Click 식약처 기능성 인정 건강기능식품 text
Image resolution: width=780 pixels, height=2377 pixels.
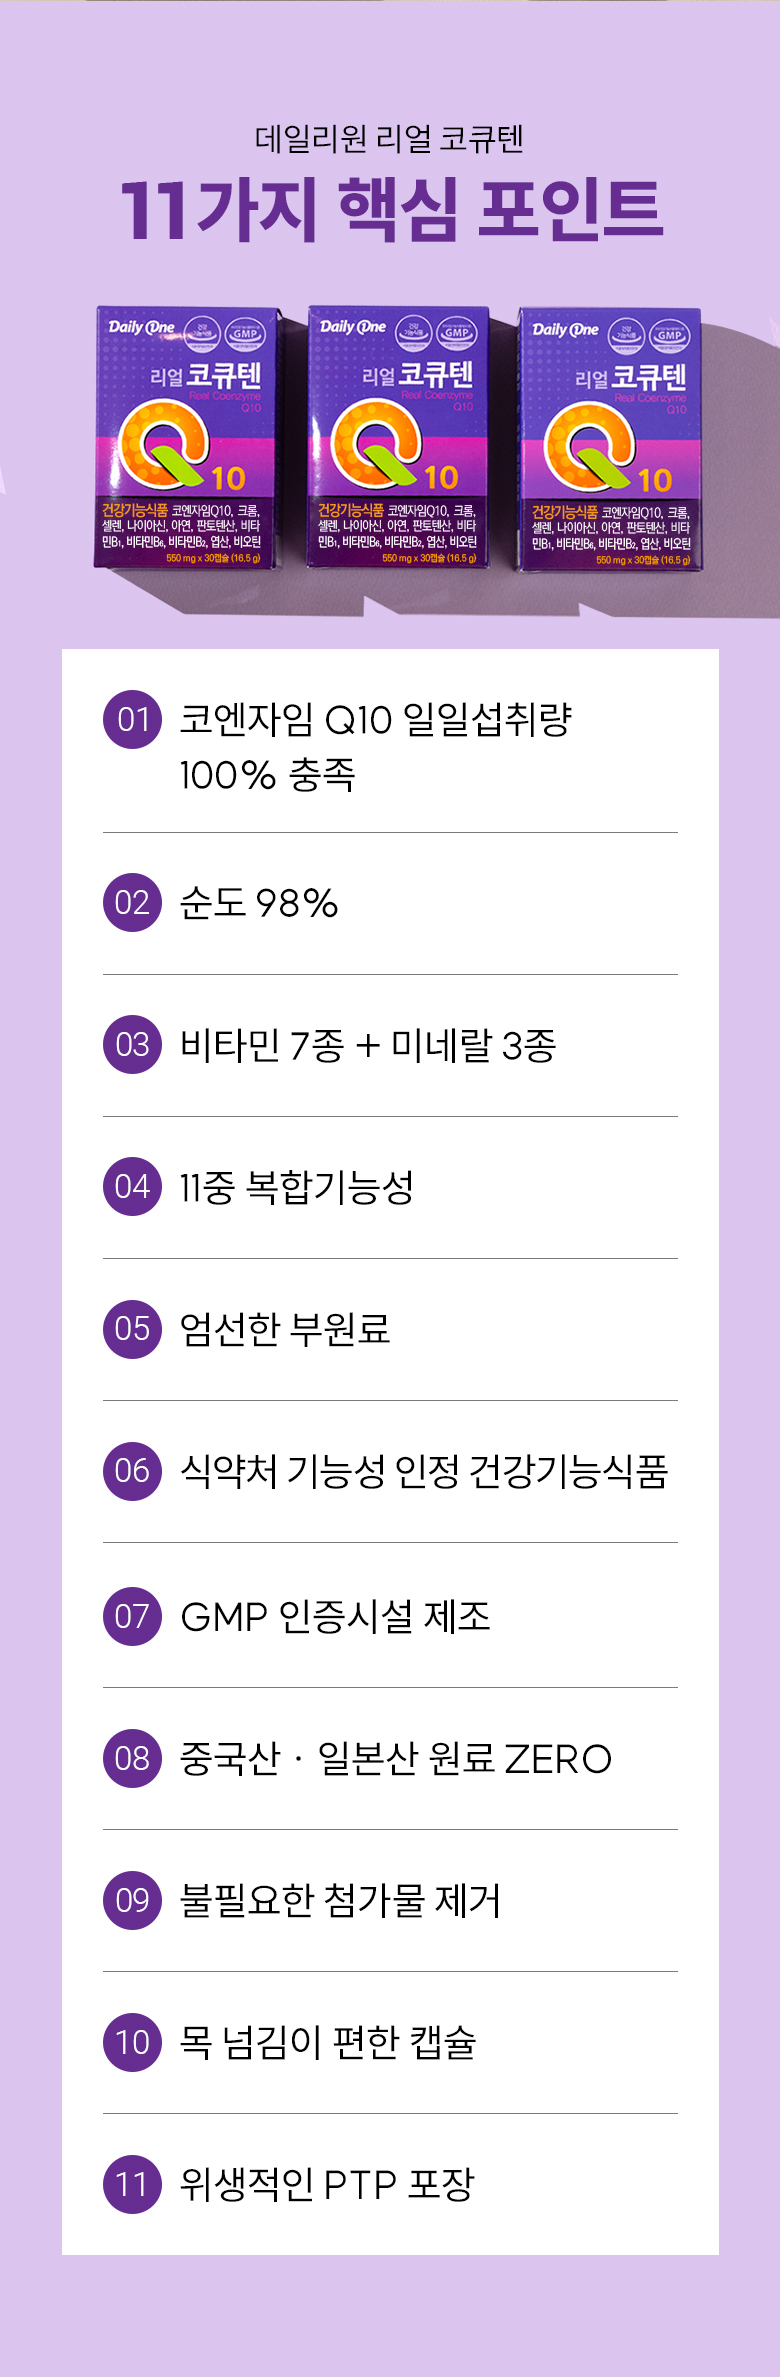click(x=423, y=1471)
